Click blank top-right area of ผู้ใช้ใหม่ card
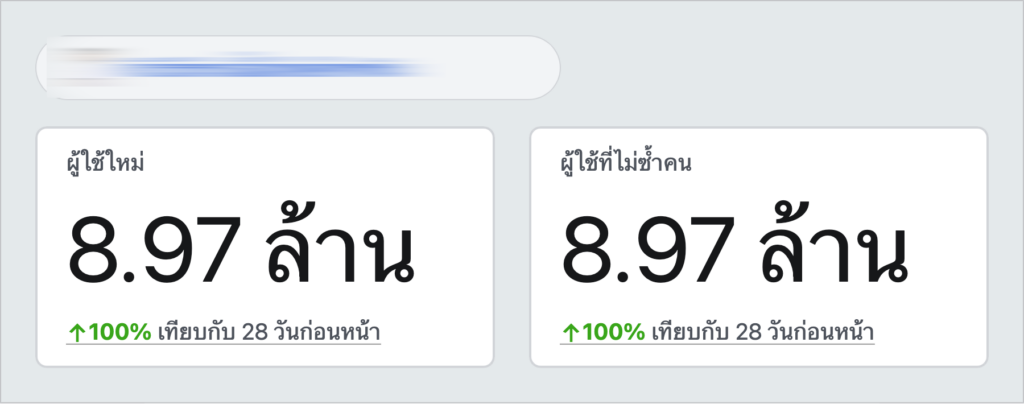1024x404 pixels. (x=430, y=163)
